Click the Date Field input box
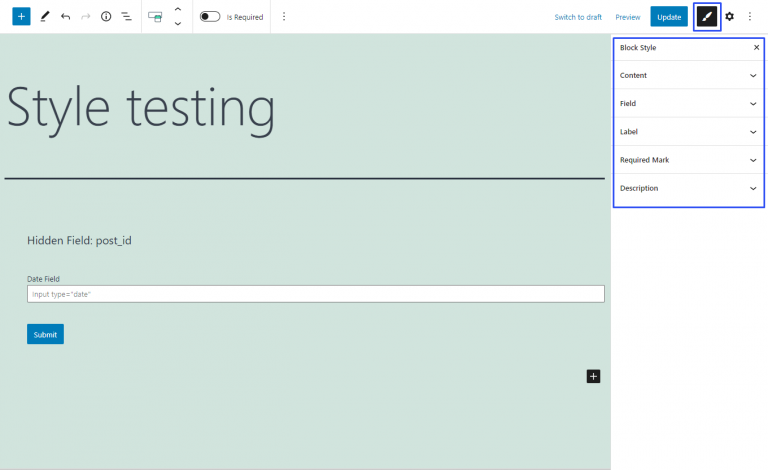The height and width of the screenshot is (470, 768). [315, 294]
